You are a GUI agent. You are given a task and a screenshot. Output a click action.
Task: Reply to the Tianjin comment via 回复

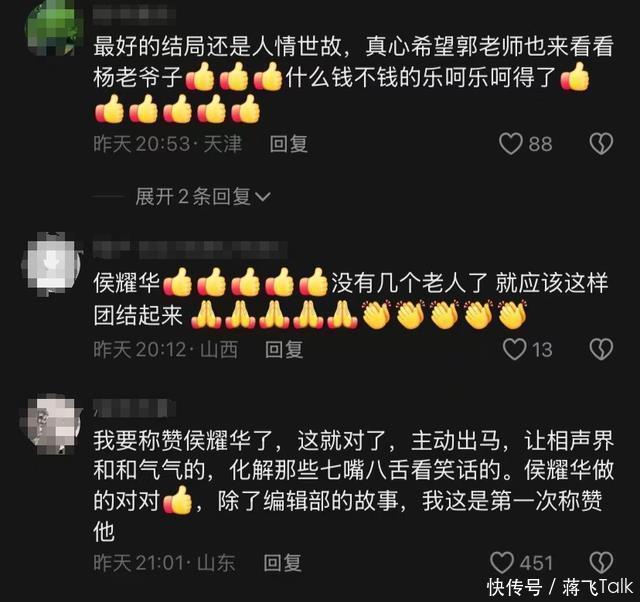[288, 144]
